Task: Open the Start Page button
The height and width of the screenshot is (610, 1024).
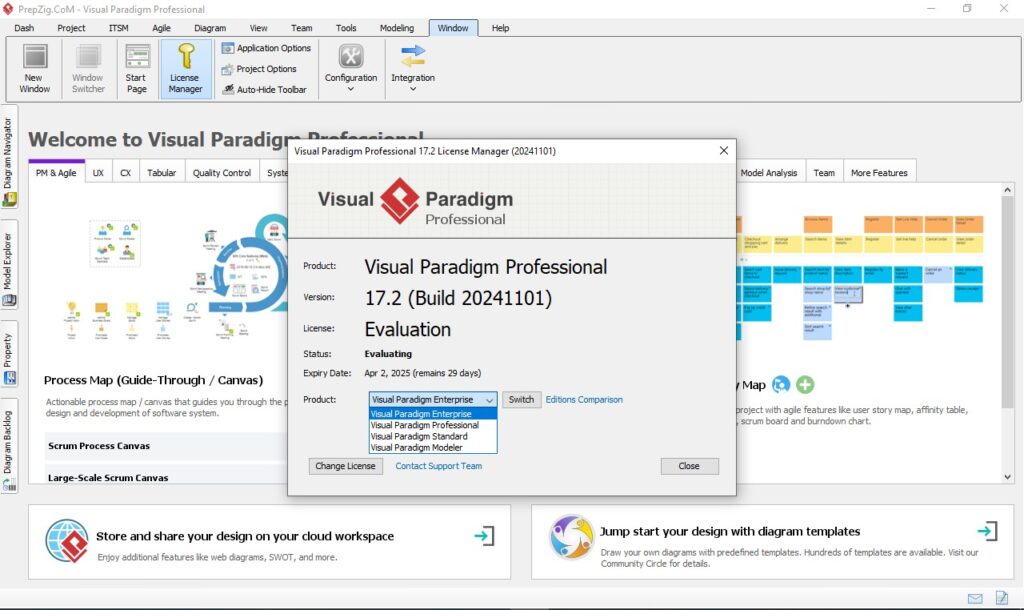Action: [x=136, y=69]
